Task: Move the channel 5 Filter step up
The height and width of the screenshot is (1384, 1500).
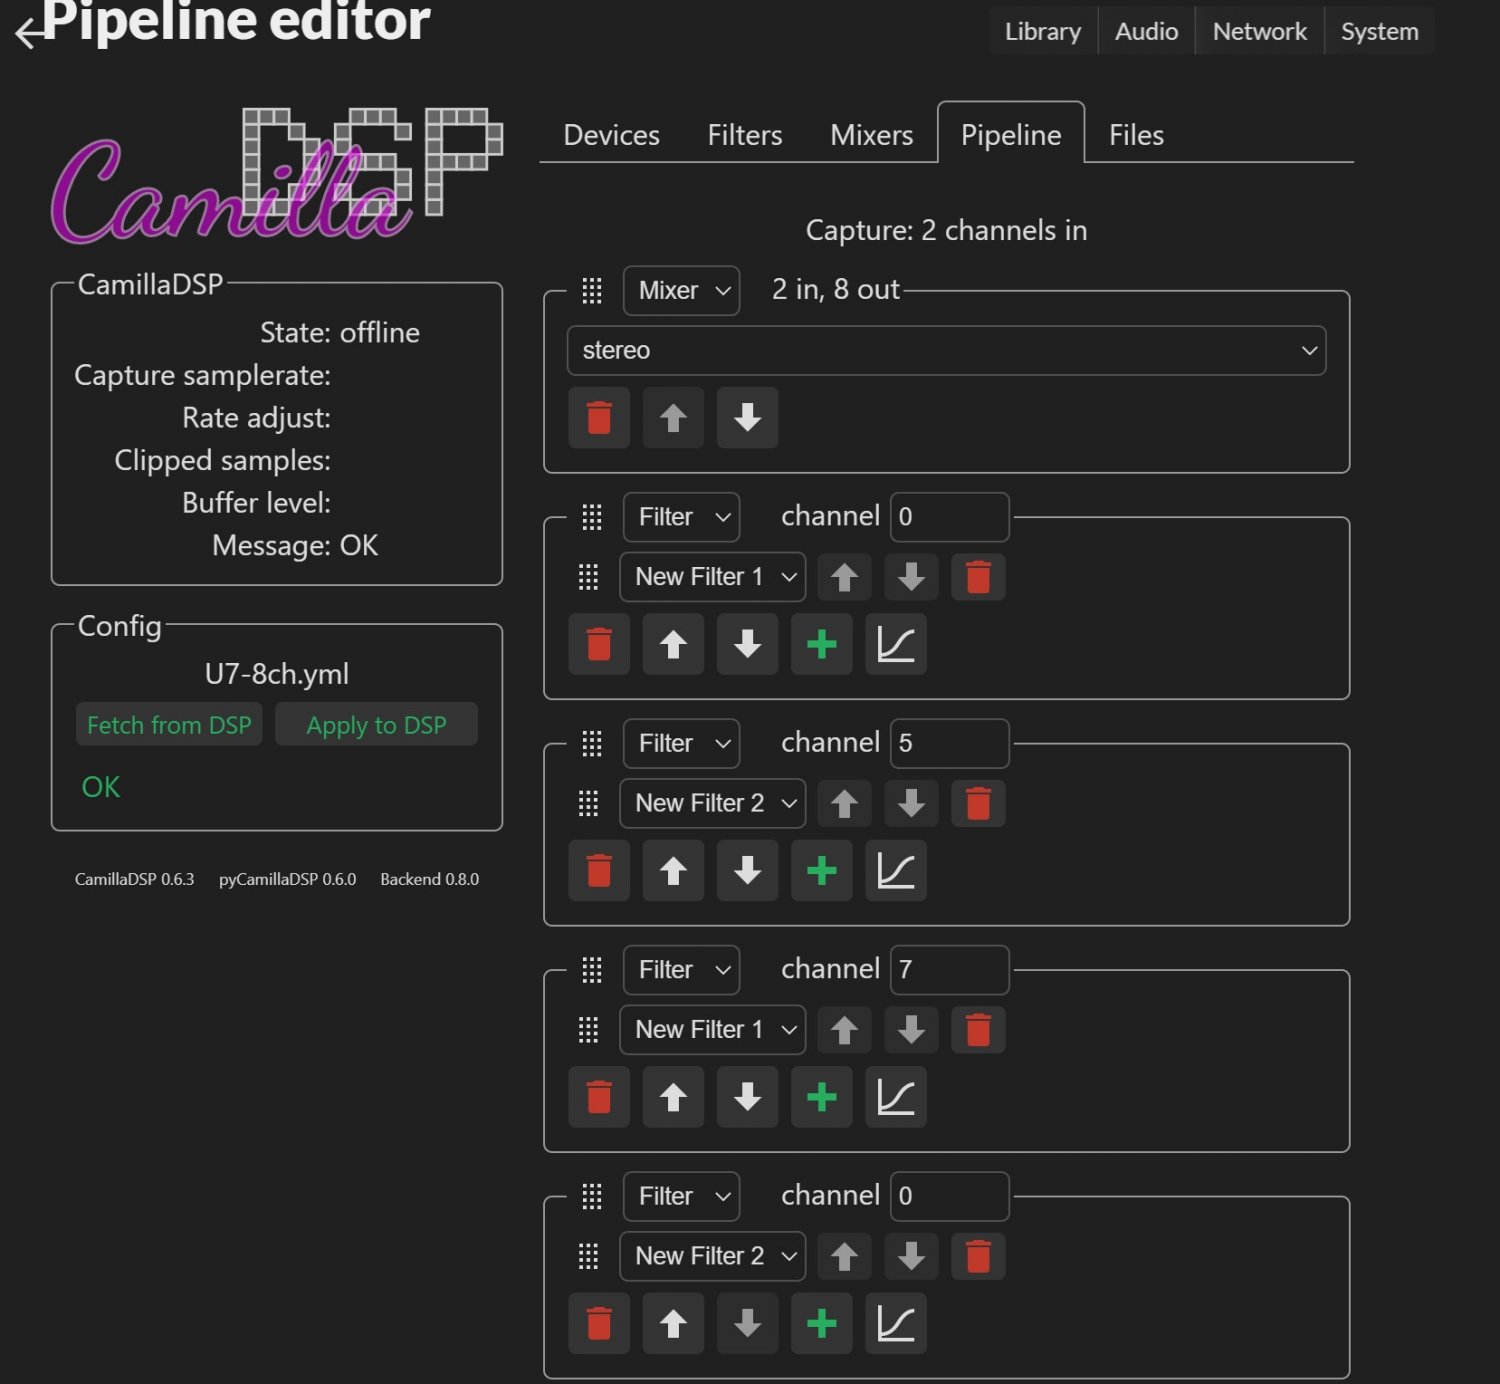Action: point(673,871)
